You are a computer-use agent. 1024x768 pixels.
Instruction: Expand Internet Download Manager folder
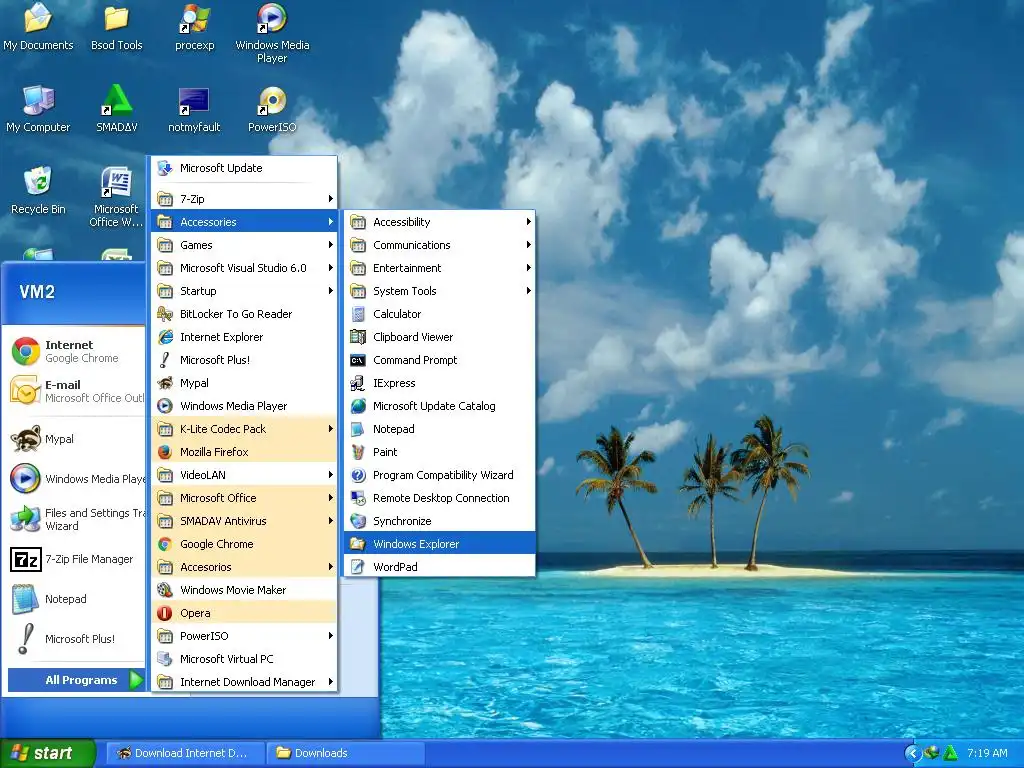244,682
